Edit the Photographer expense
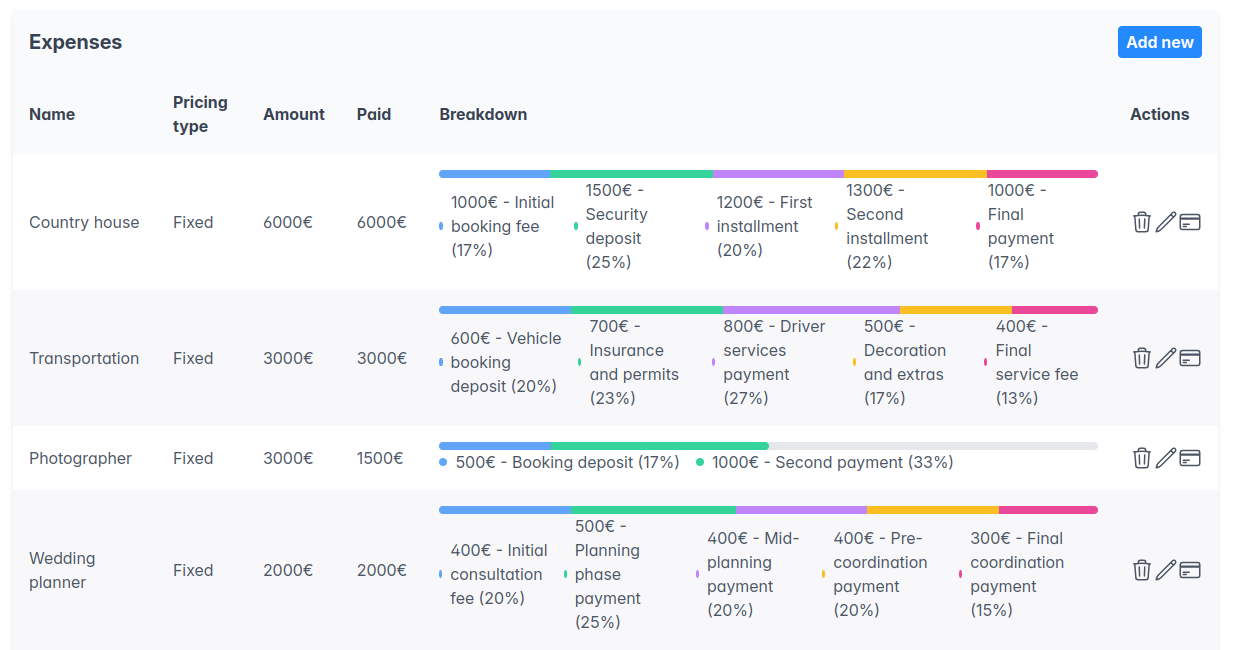Image resolution: width=1237 pixels, height=650 pixels. 1166,457
